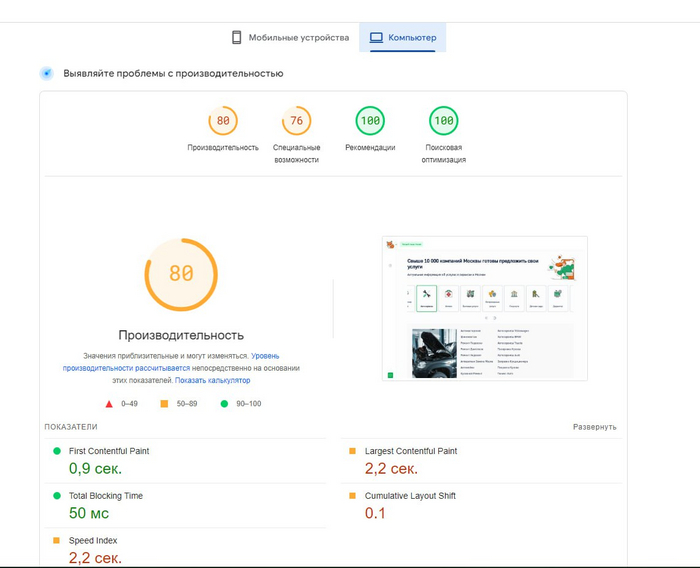The height and width of the screenshot is (568, 700).
Task: Click the Производительность score gauge 80
Action: [223, 122]
